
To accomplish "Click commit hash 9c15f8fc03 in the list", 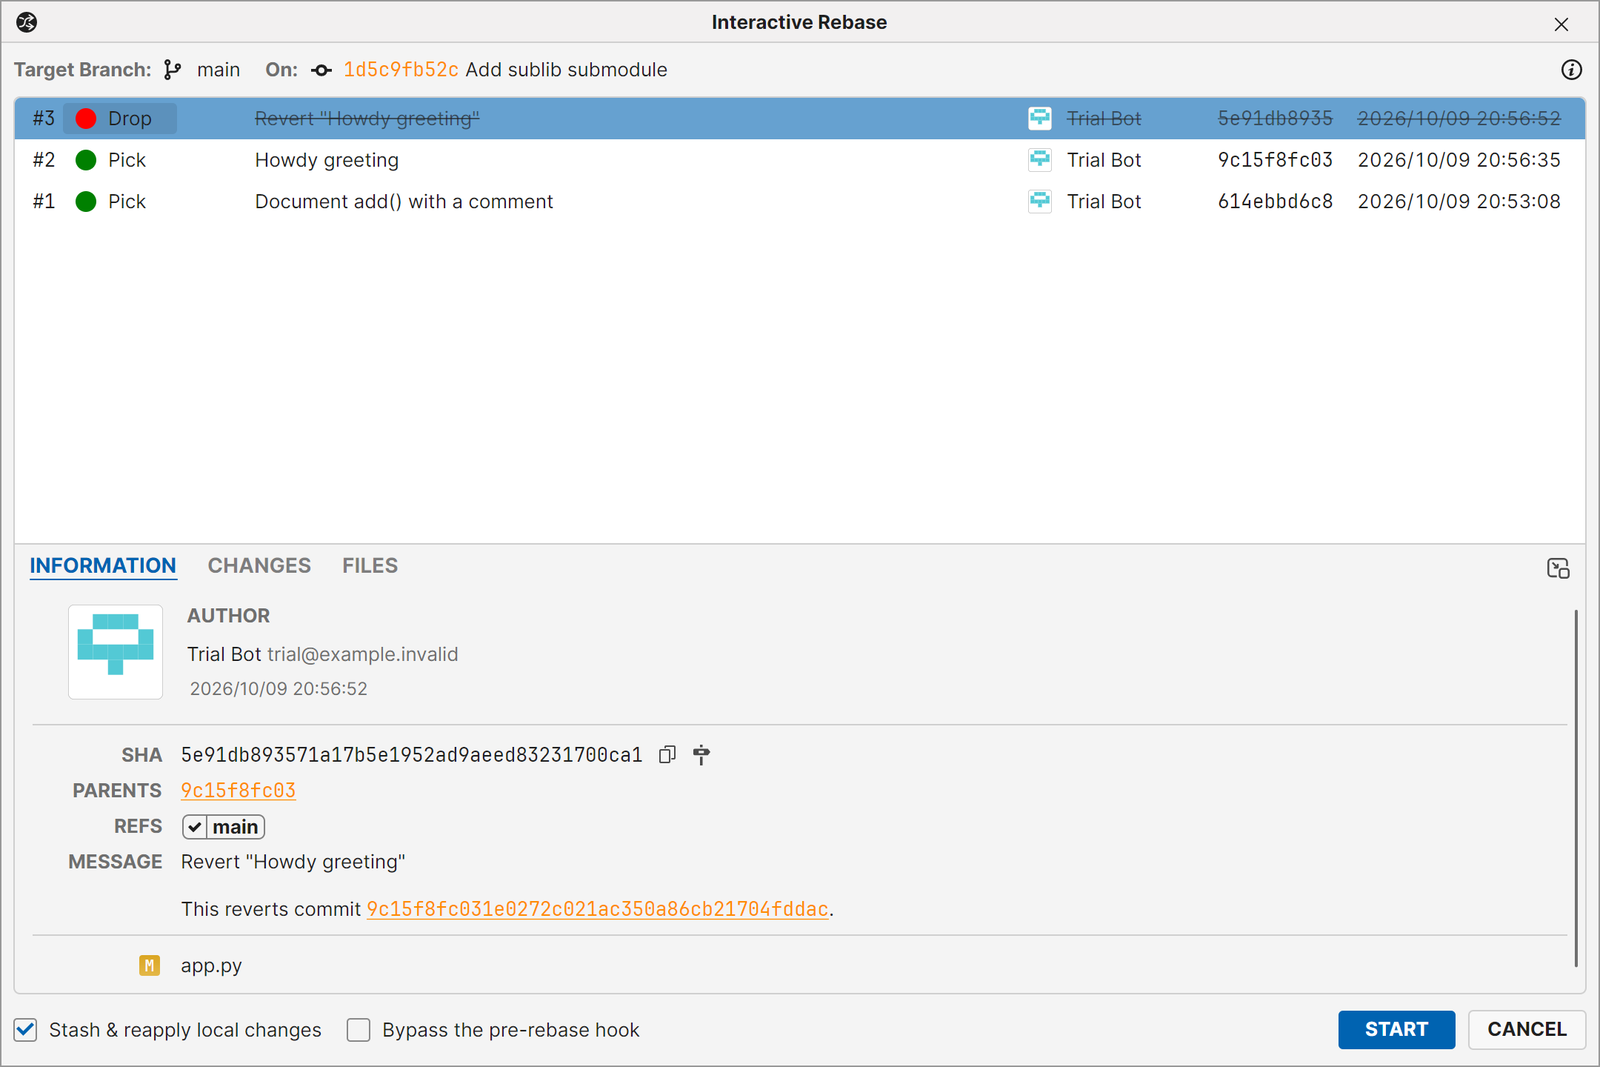I will click(1275, 160).
